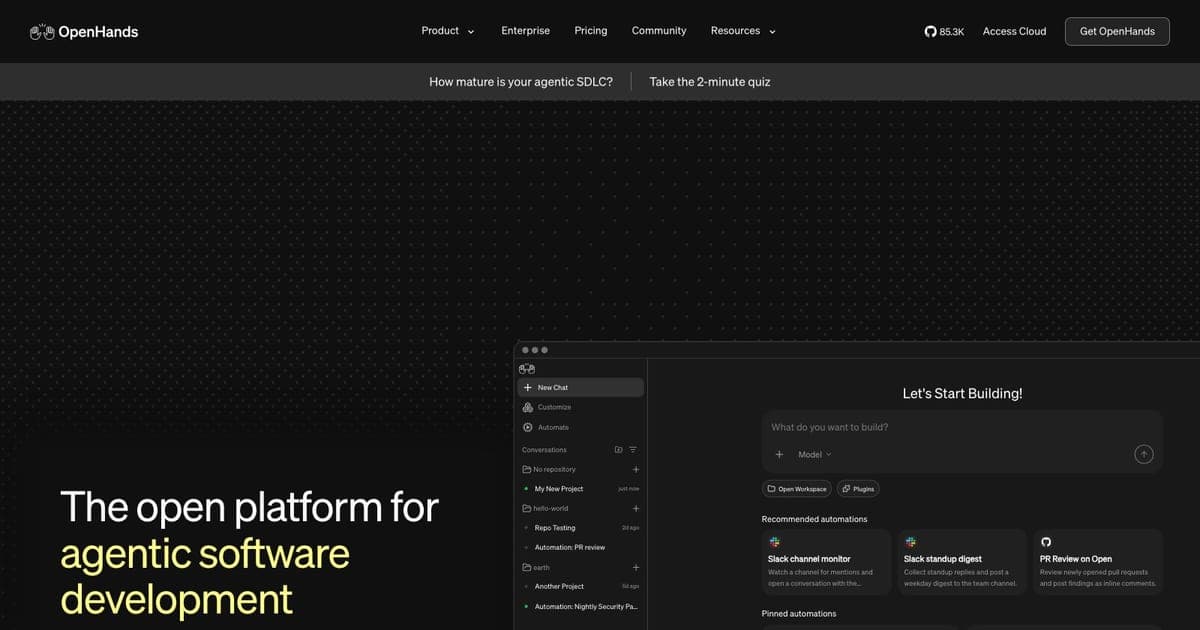Expand the Product dropdown in the navigation
1200x630 pixels.
pos(448,31)
